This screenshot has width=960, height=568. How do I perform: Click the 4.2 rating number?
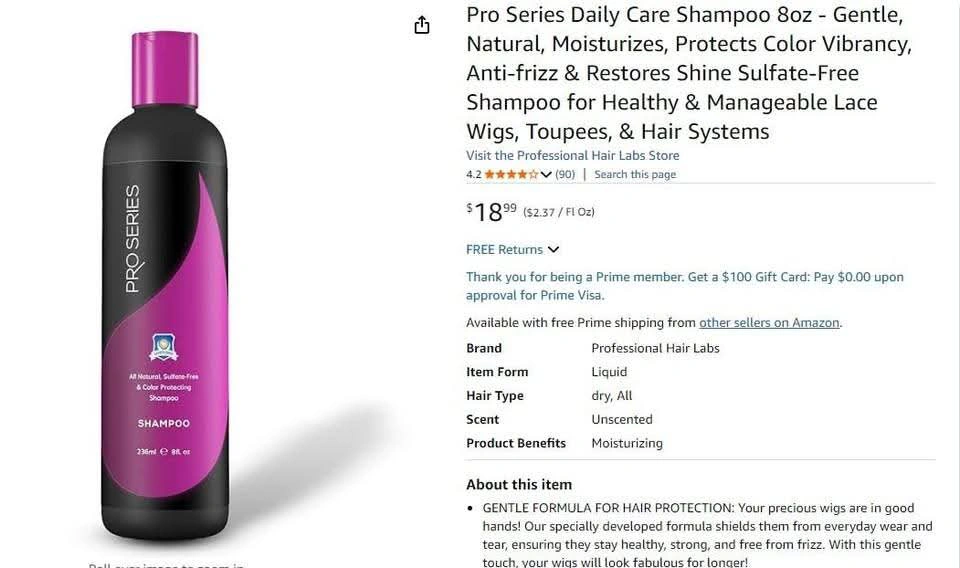pos(473,174)
